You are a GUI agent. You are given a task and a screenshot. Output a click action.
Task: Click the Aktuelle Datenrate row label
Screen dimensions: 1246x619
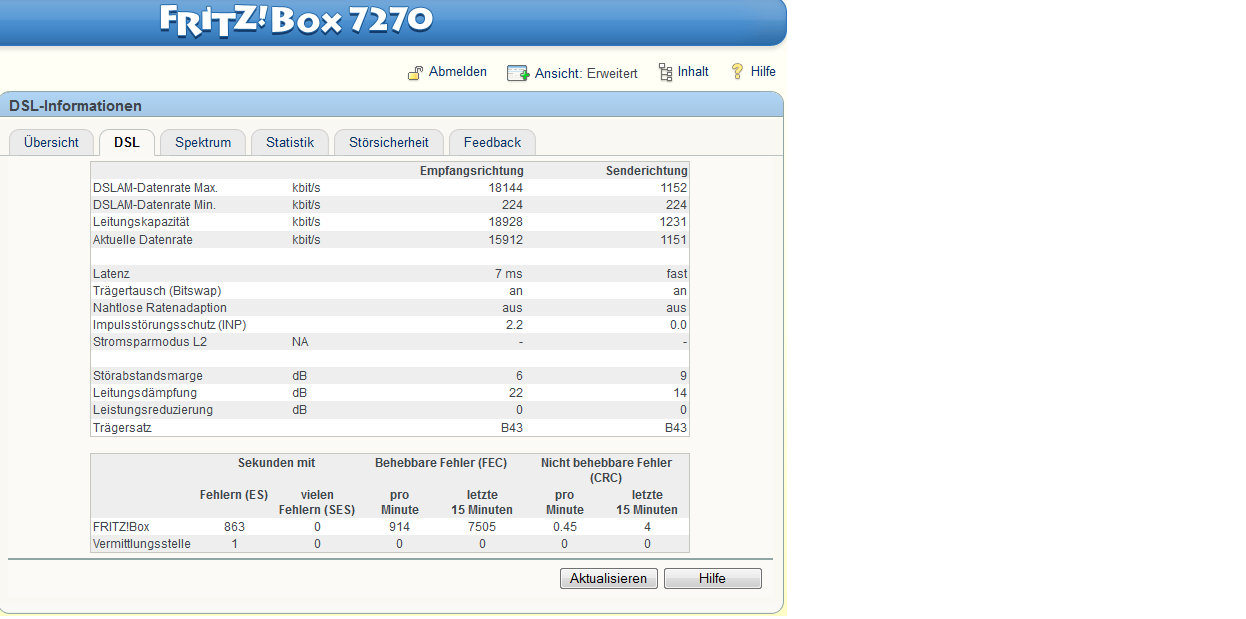[x=143, y=240]
